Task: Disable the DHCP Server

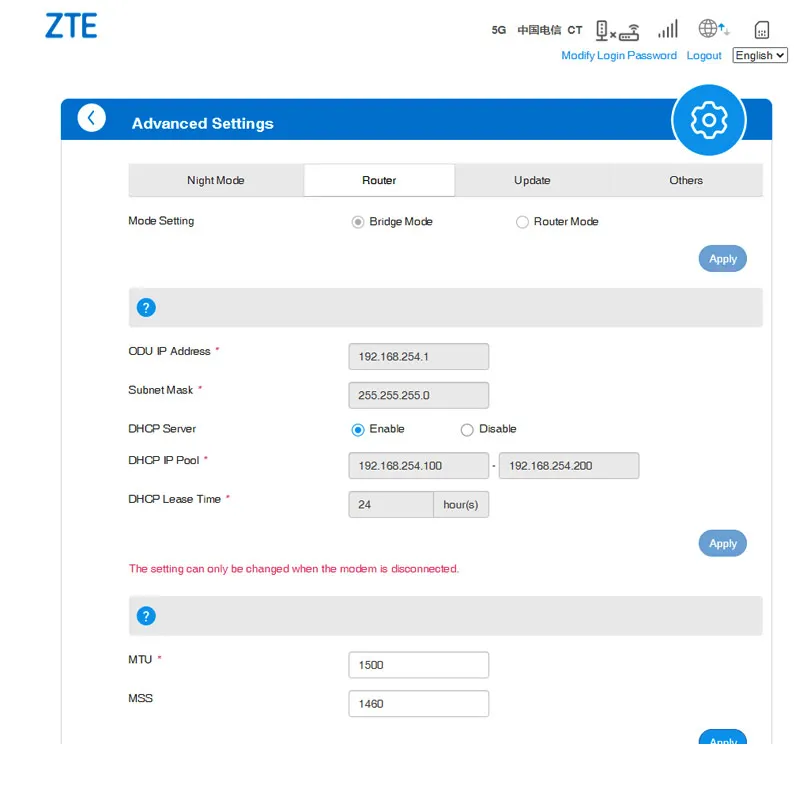Action: 467,430
